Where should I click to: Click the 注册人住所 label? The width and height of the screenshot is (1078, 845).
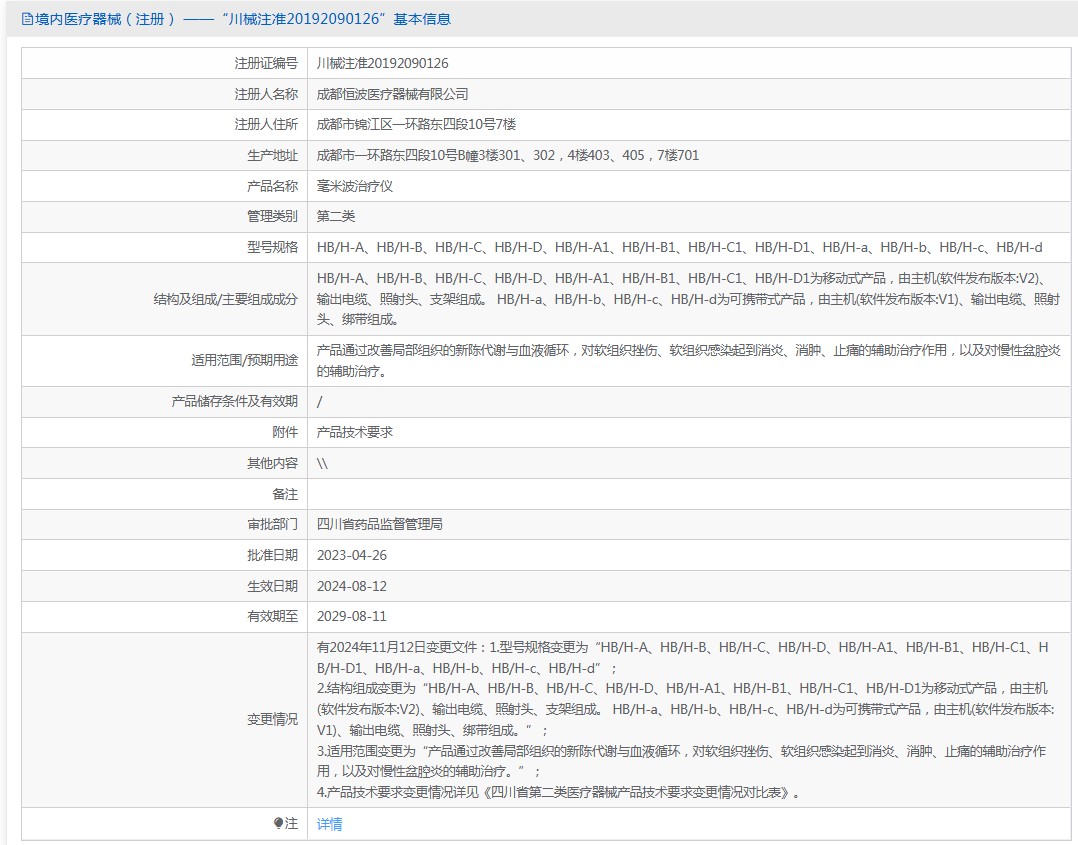click(266, 124)
